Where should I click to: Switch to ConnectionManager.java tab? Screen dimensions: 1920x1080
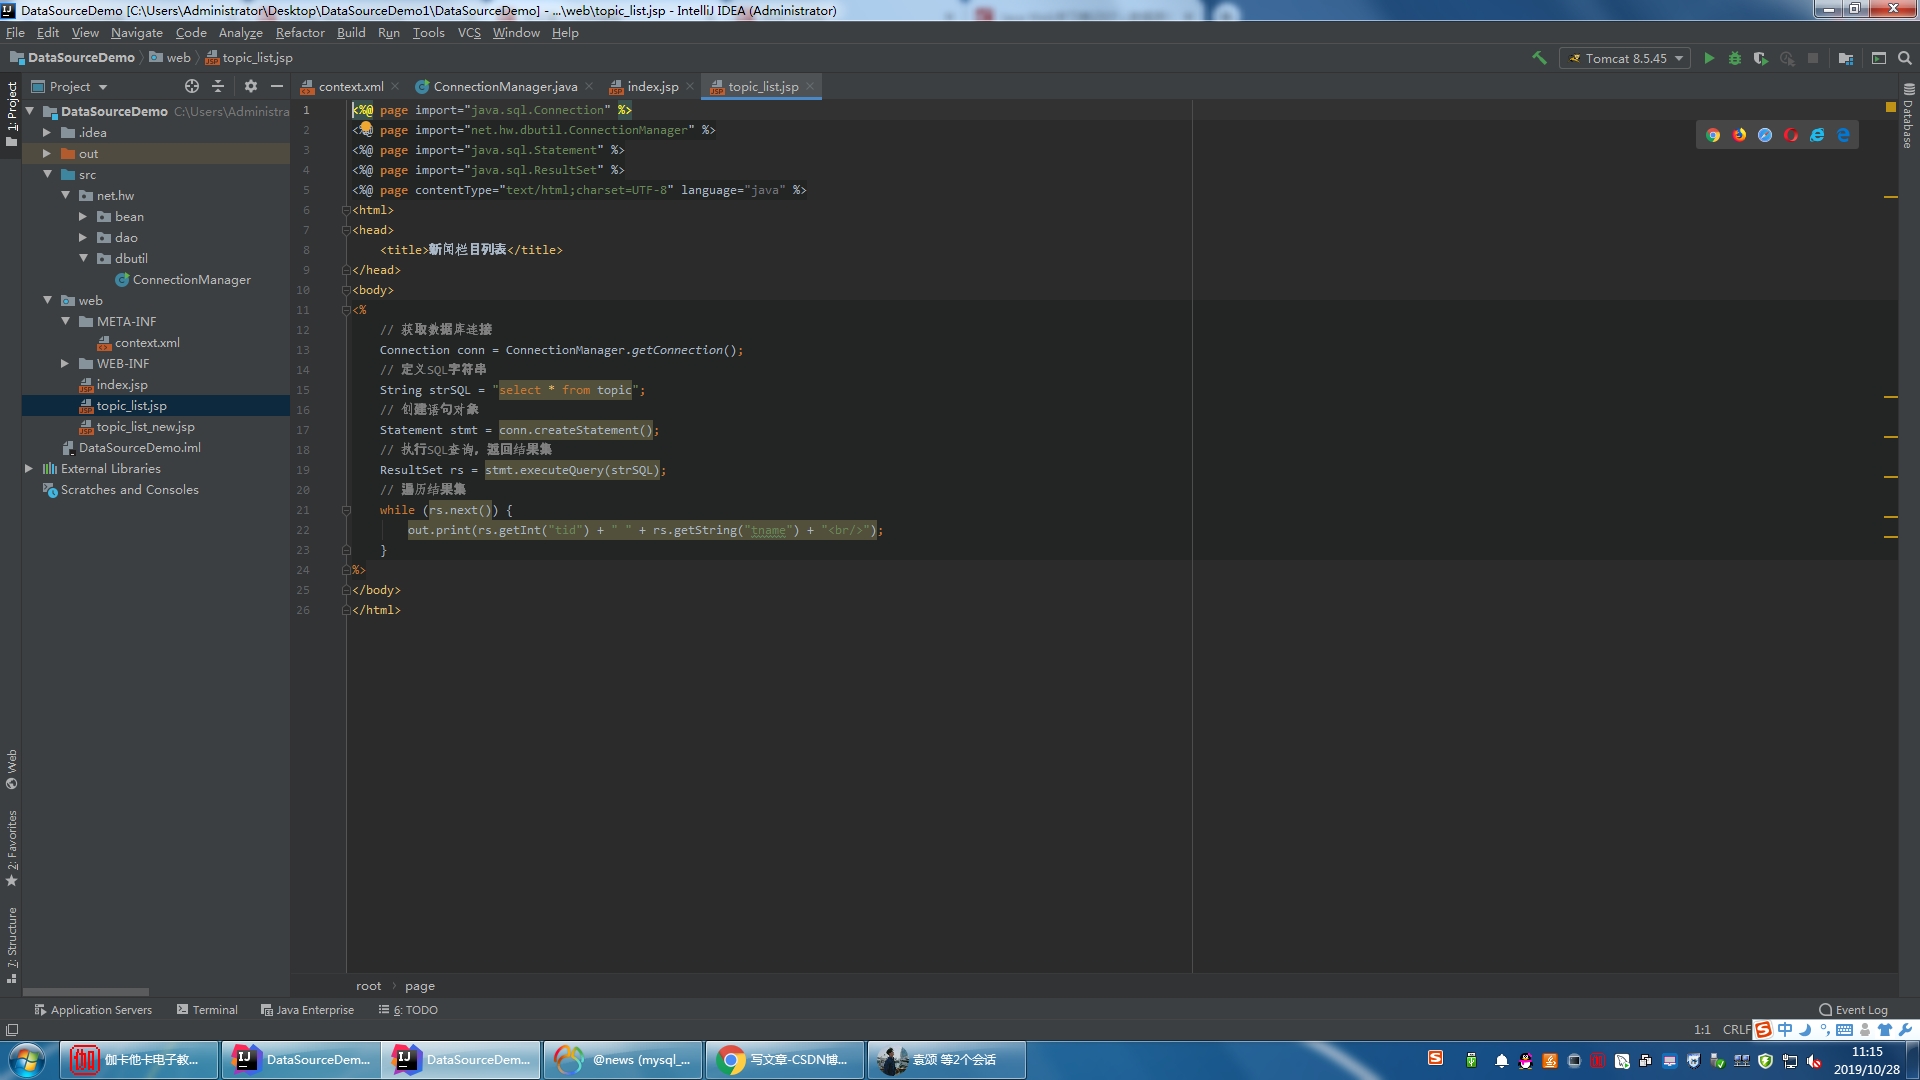tap(504, 87)
